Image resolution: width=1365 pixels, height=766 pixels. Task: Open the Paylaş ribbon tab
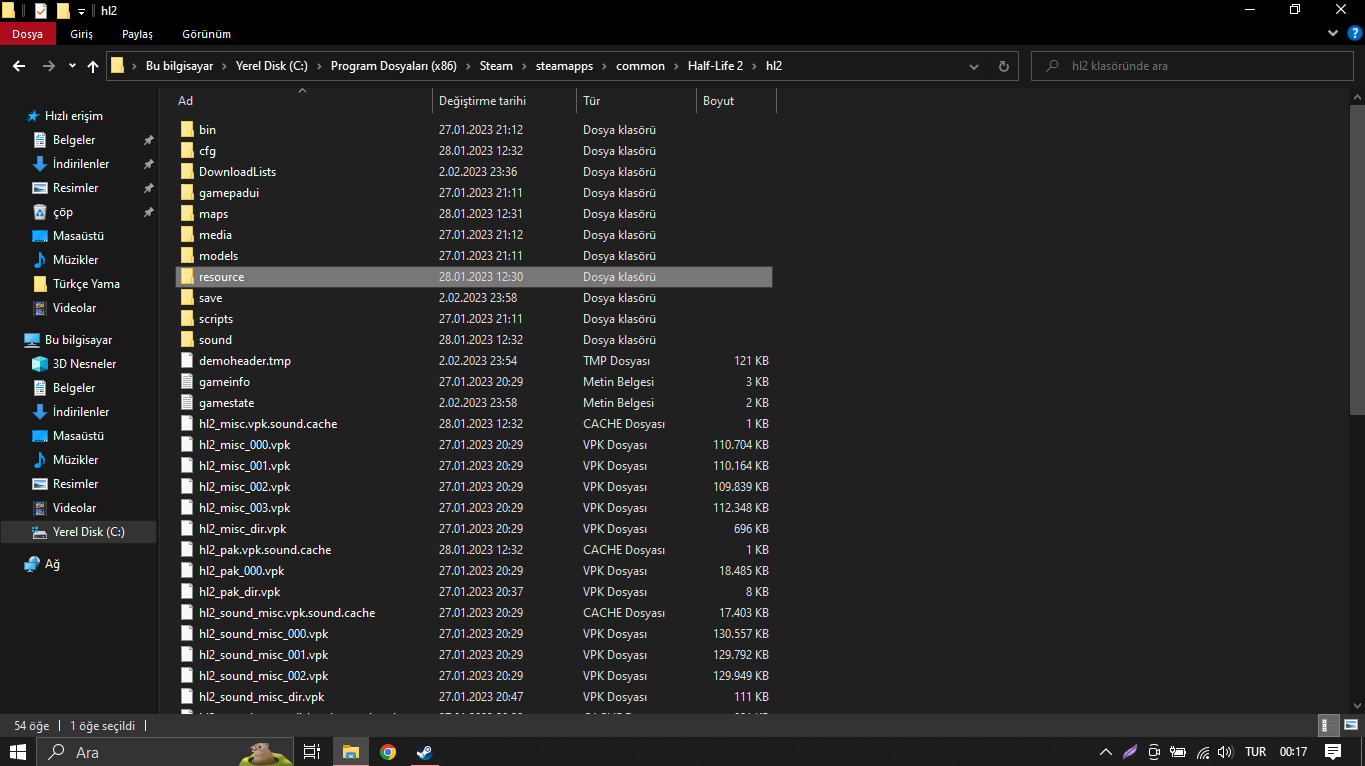pyautogui.click(x=137, y=34)
